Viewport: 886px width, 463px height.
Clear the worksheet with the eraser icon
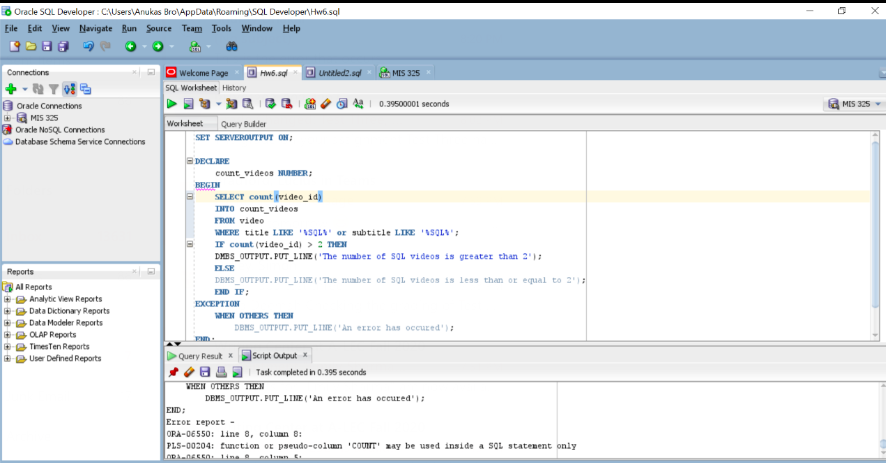[326, 103]
